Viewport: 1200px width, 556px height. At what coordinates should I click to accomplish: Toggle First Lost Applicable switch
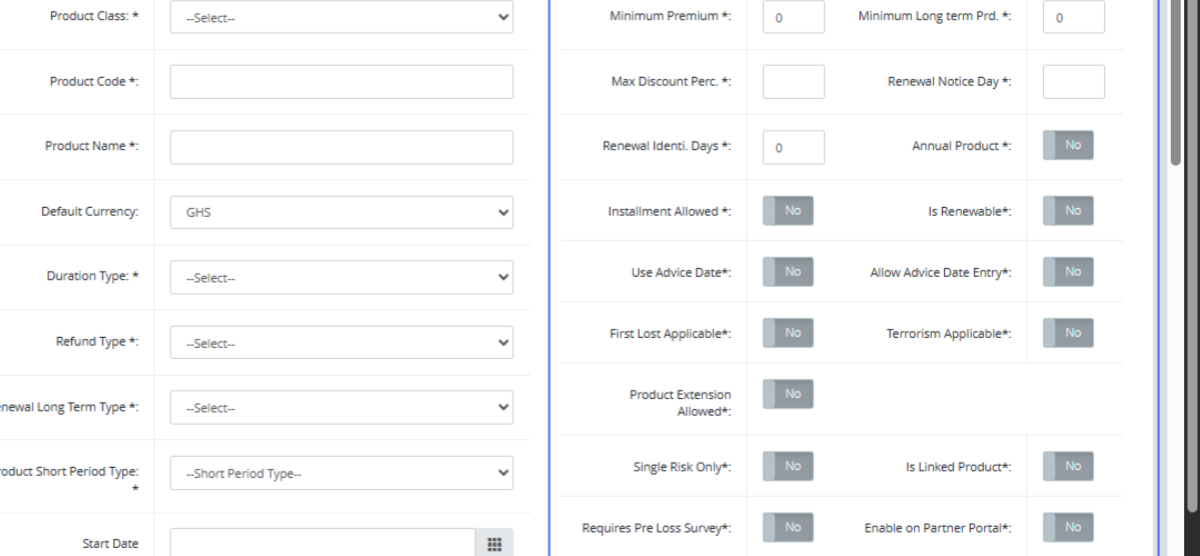click(x=788, y=333)
